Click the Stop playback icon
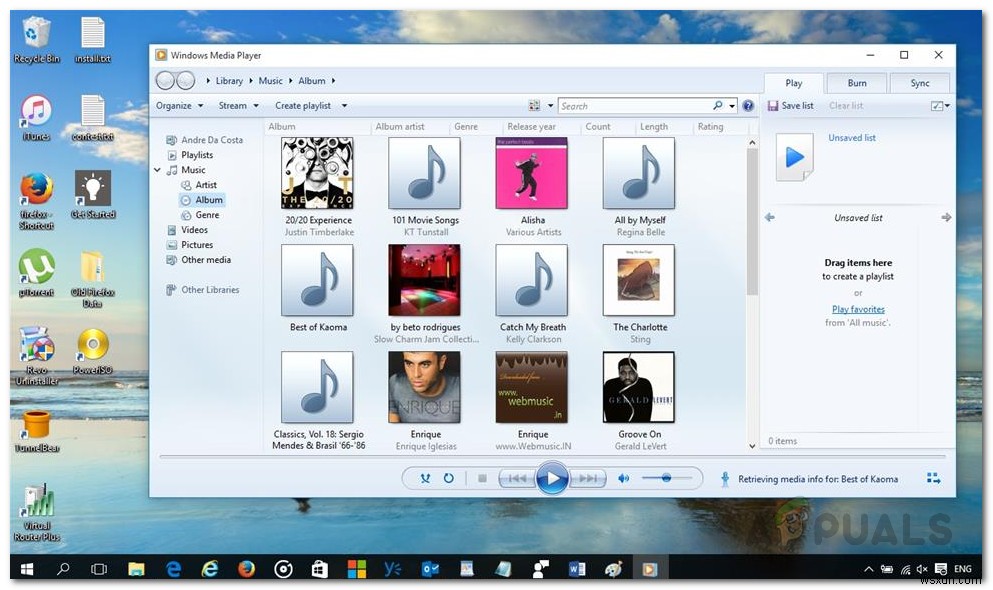Viewport: 993px width, 590px height. click(x=483, y=478)
